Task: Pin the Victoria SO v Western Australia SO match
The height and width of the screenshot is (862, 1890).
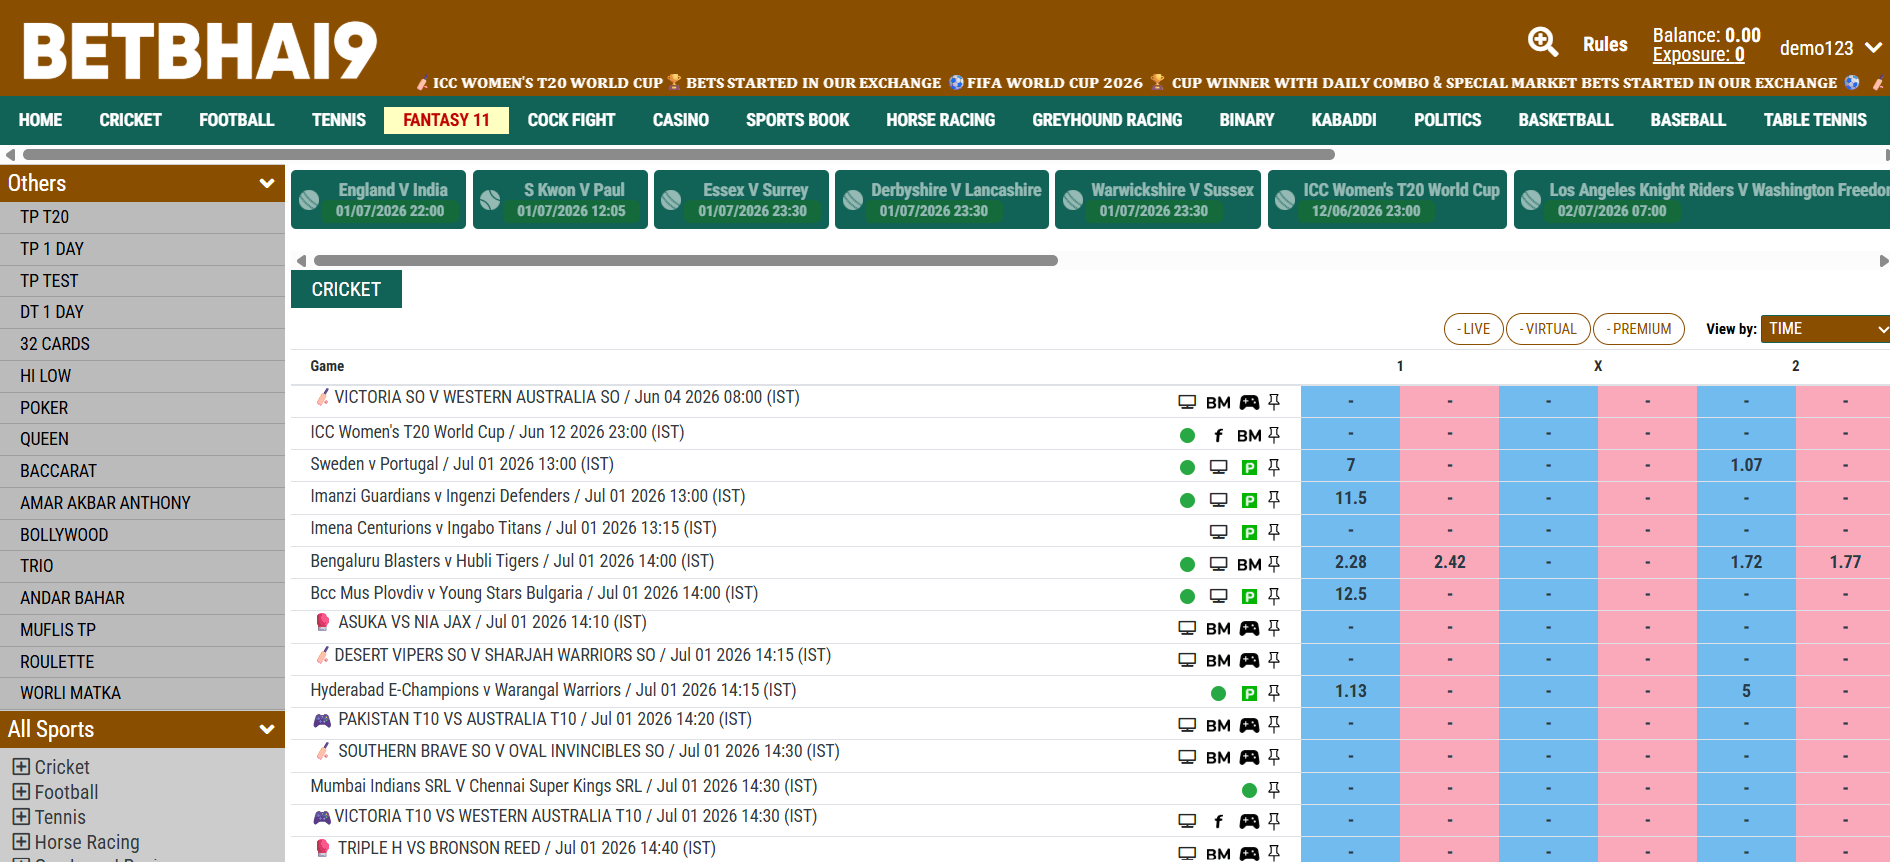Action: tap(1274, 402)
